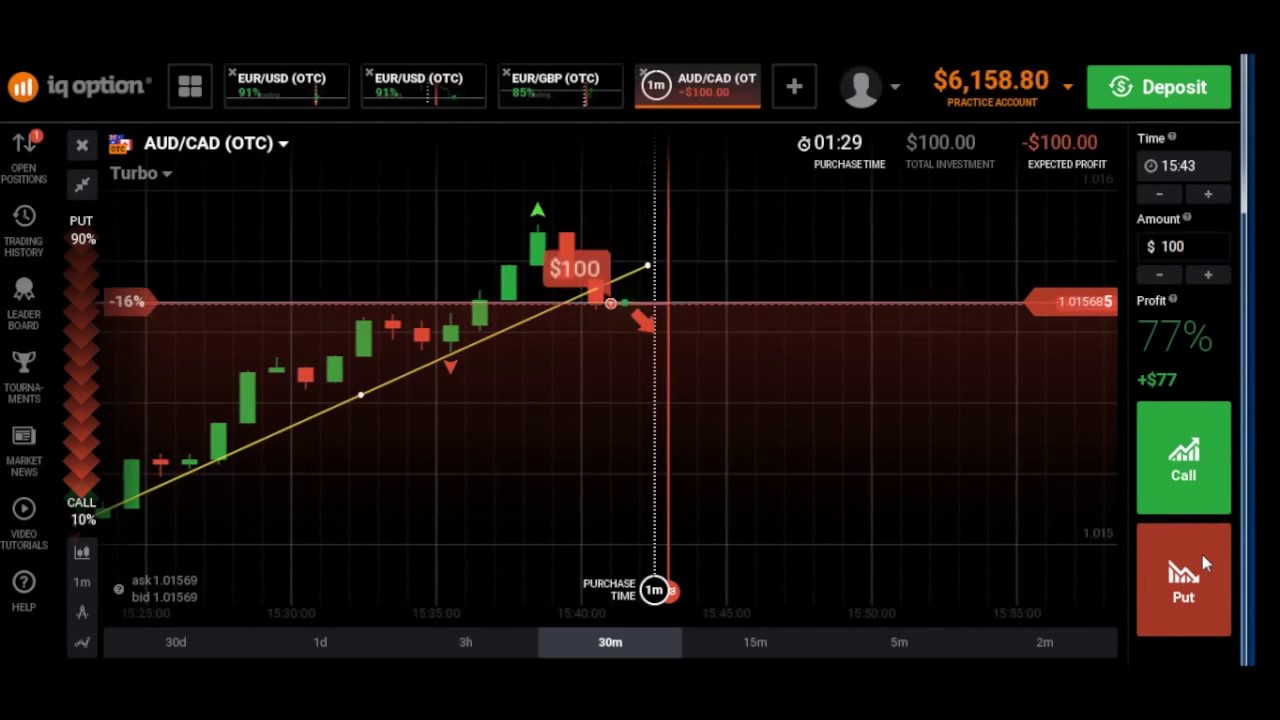Switch to first EUR/USD (OTC) 91% tab

(287, 87)
